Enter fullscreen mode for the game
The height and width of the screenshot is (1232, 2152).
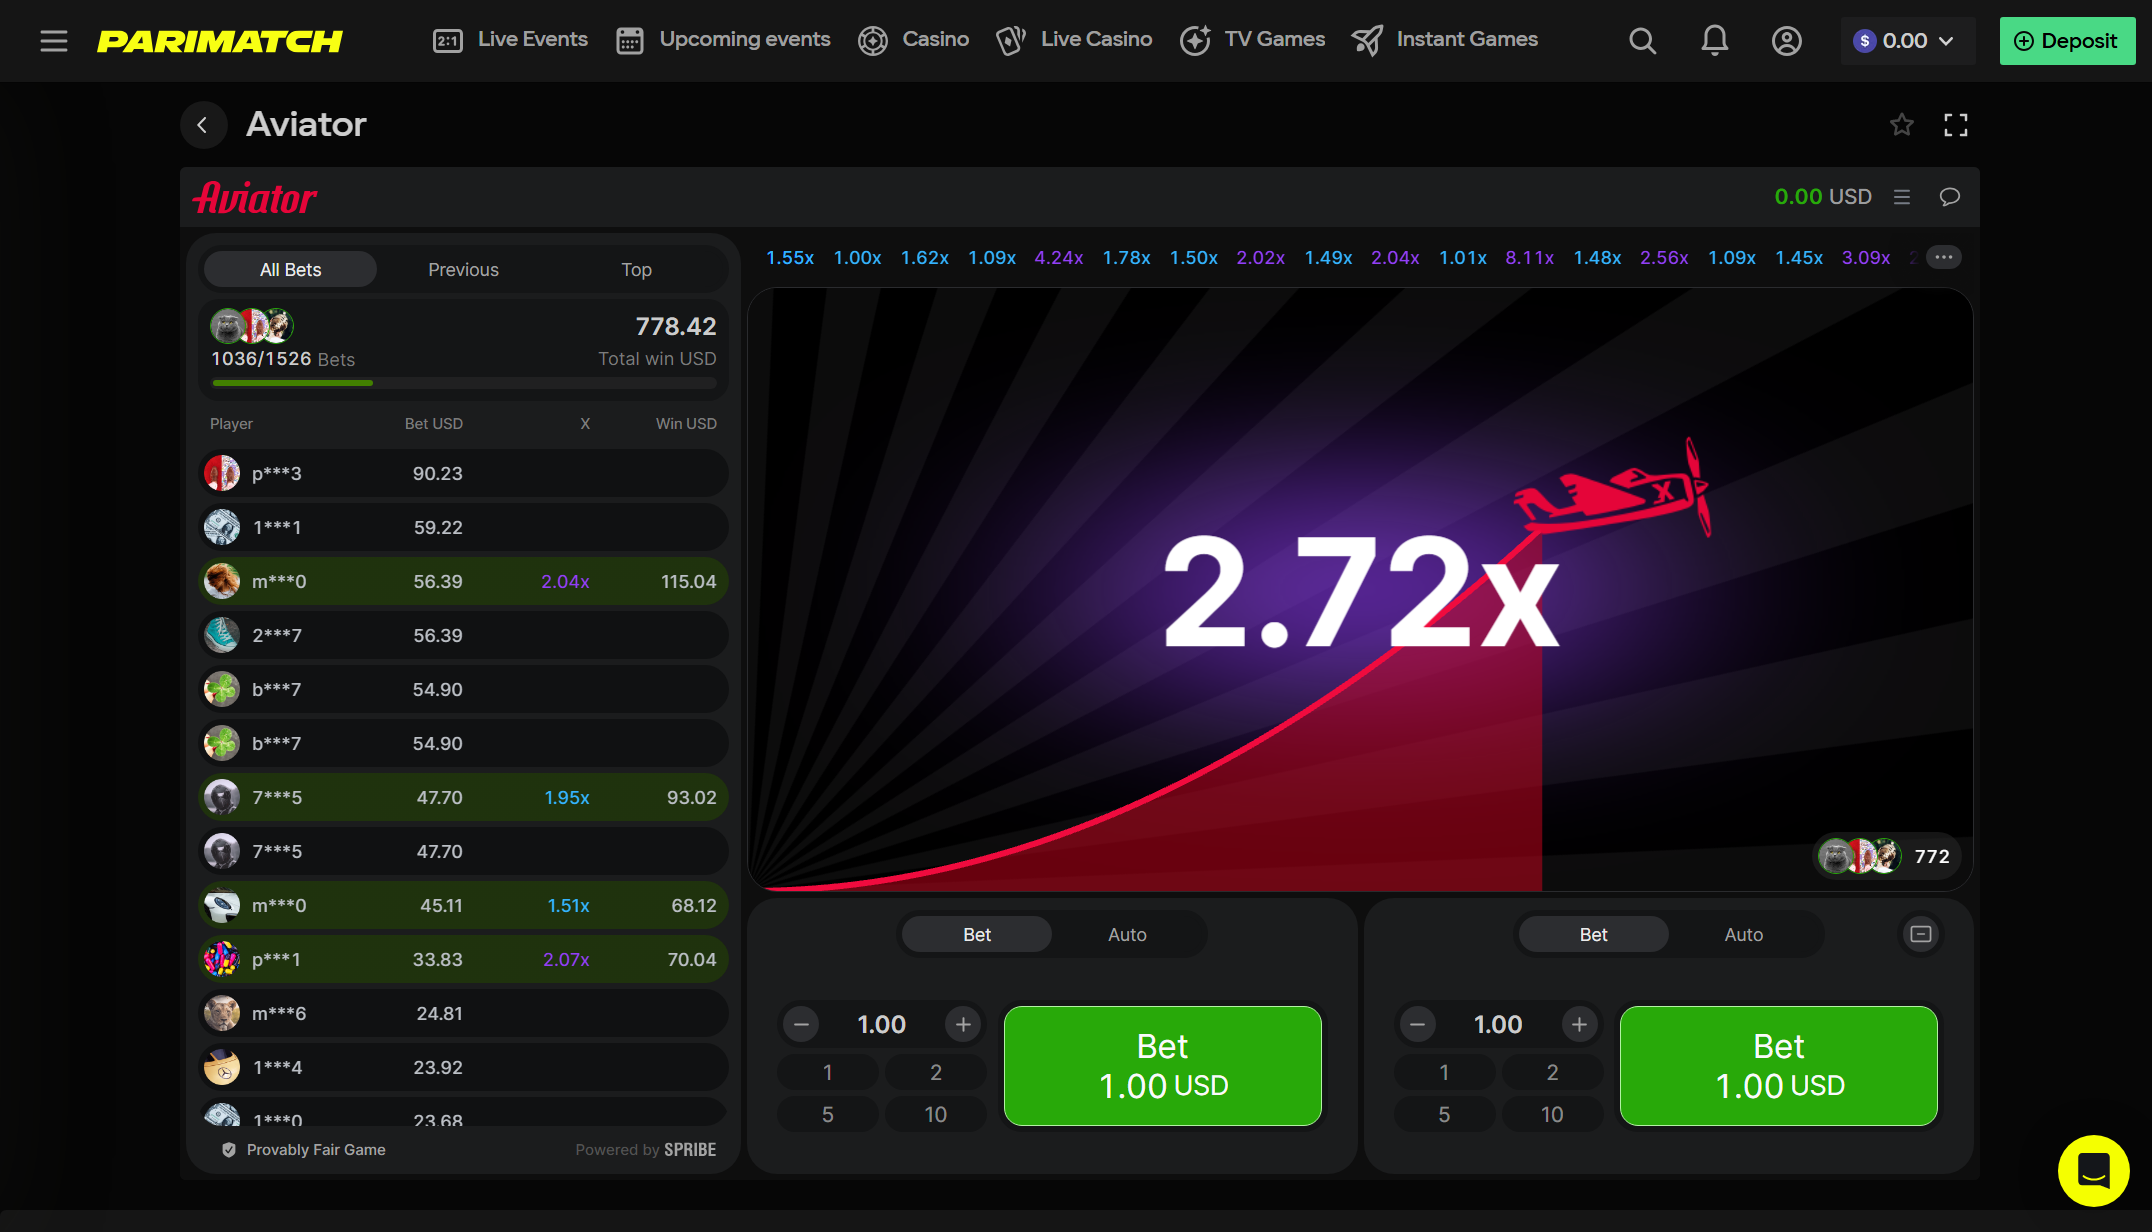tap(1955, 125)
